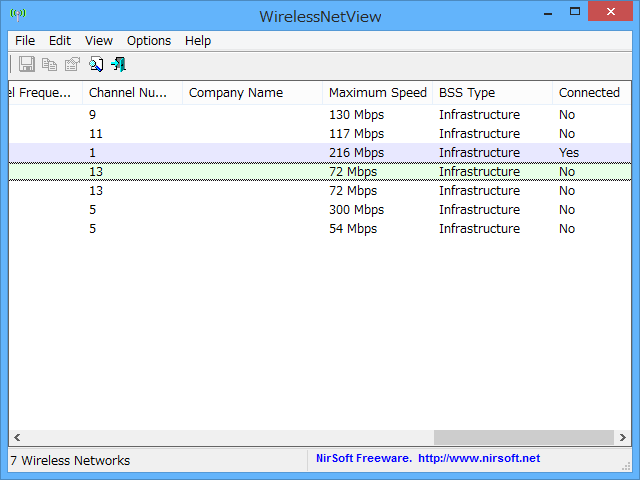Image resolution: width=640 pixels, height=480 pixels.
Task: Click the Save toolbar icon
Action: (x=27, y=64)
